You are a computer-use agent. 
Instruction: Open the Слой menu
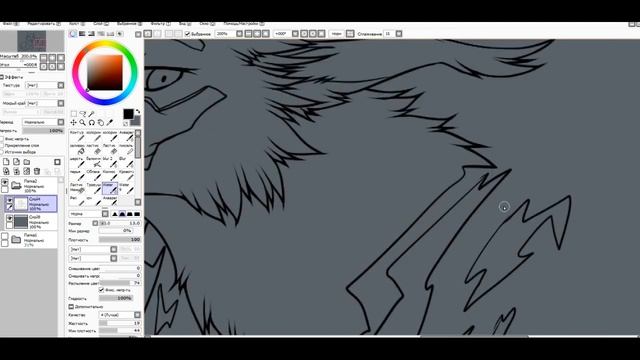tap(100, 24)
